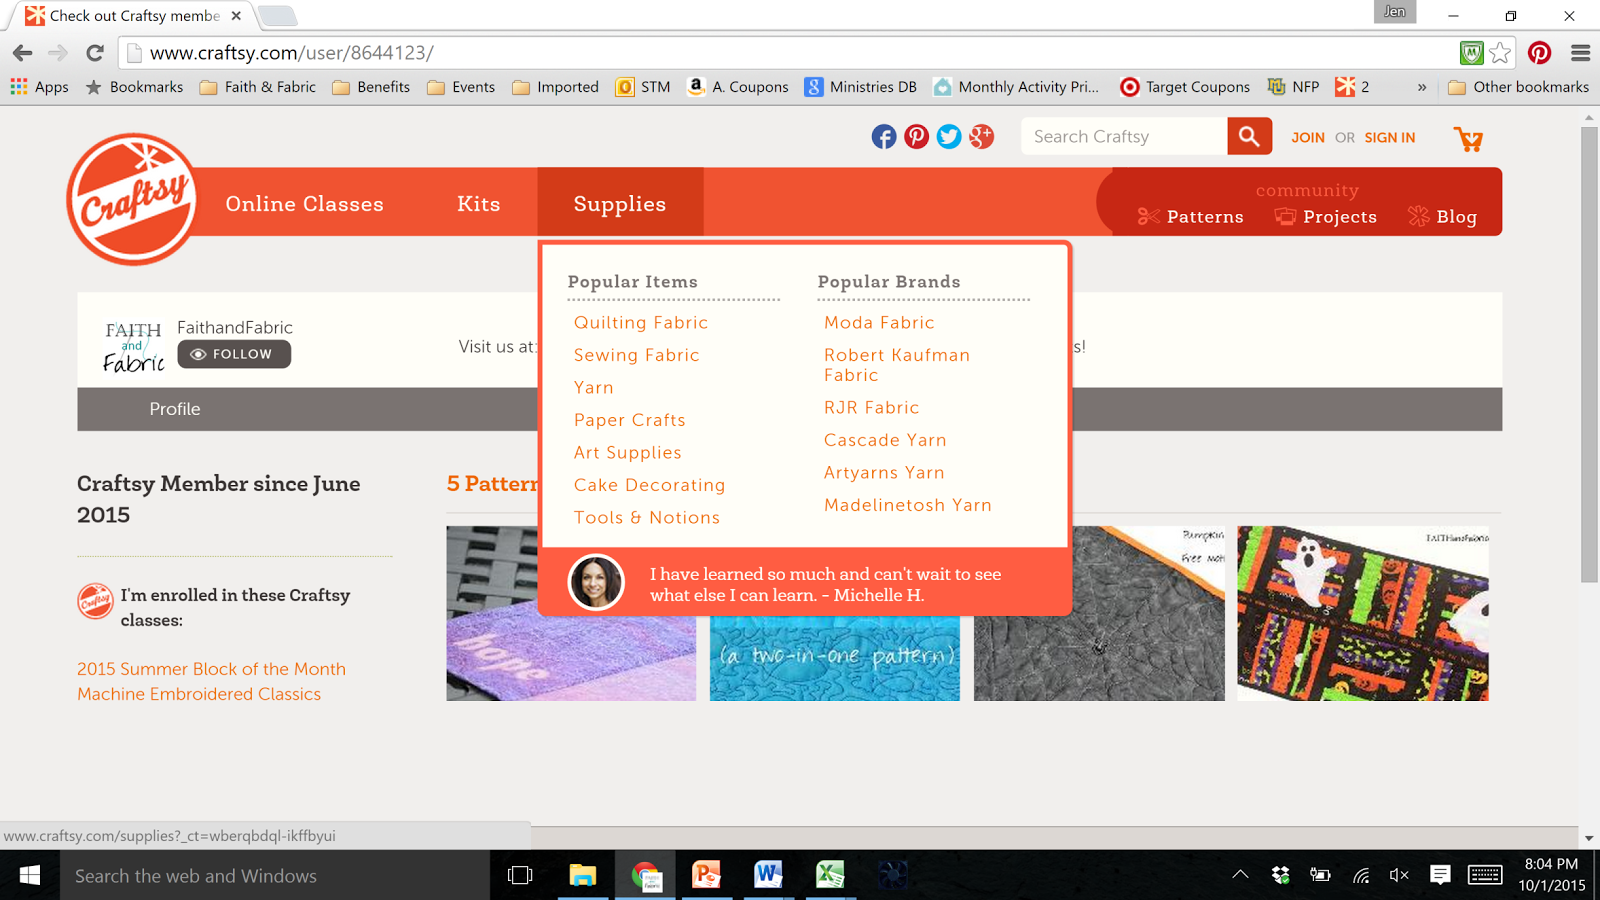Open Craftsy's Google Plus icon
This screenshot has height=900, width=1600.
[x=981, y=137]
